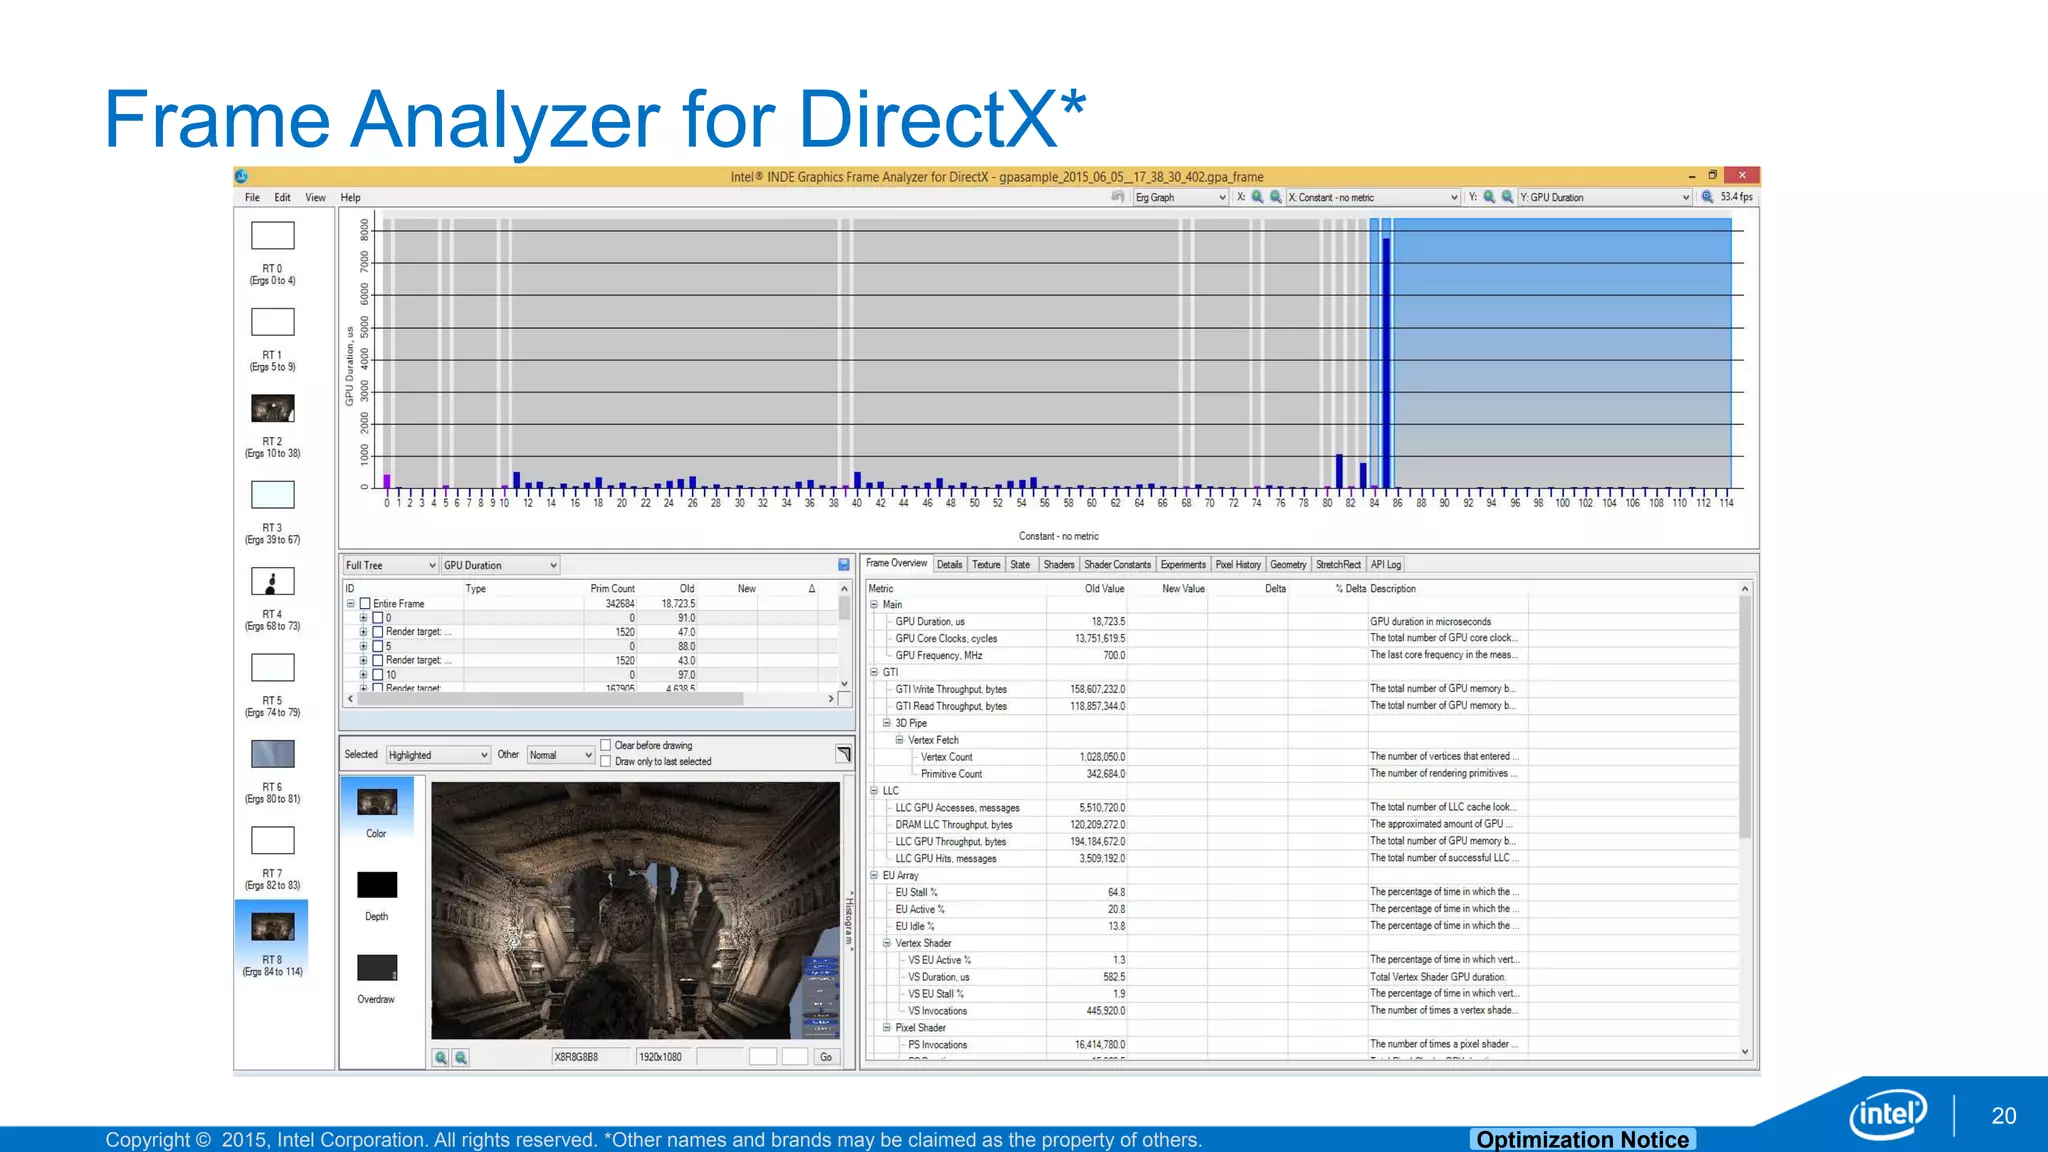
Task: Switch to the Shaders tab
Action: (1059, 565)
